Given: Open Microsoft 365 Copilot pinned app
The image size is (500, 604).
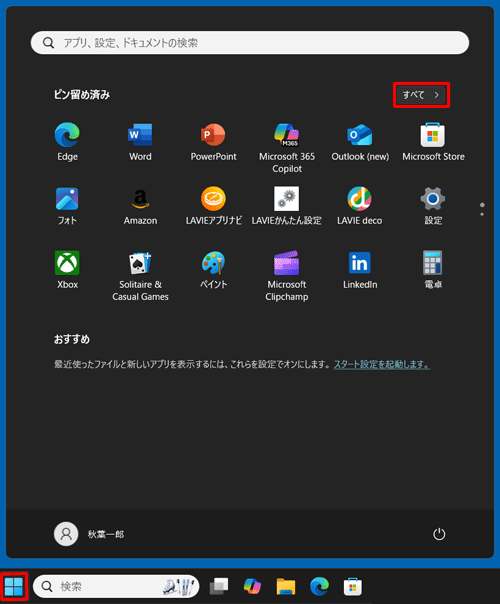Looking at the screenshot, I should (287, 148).
